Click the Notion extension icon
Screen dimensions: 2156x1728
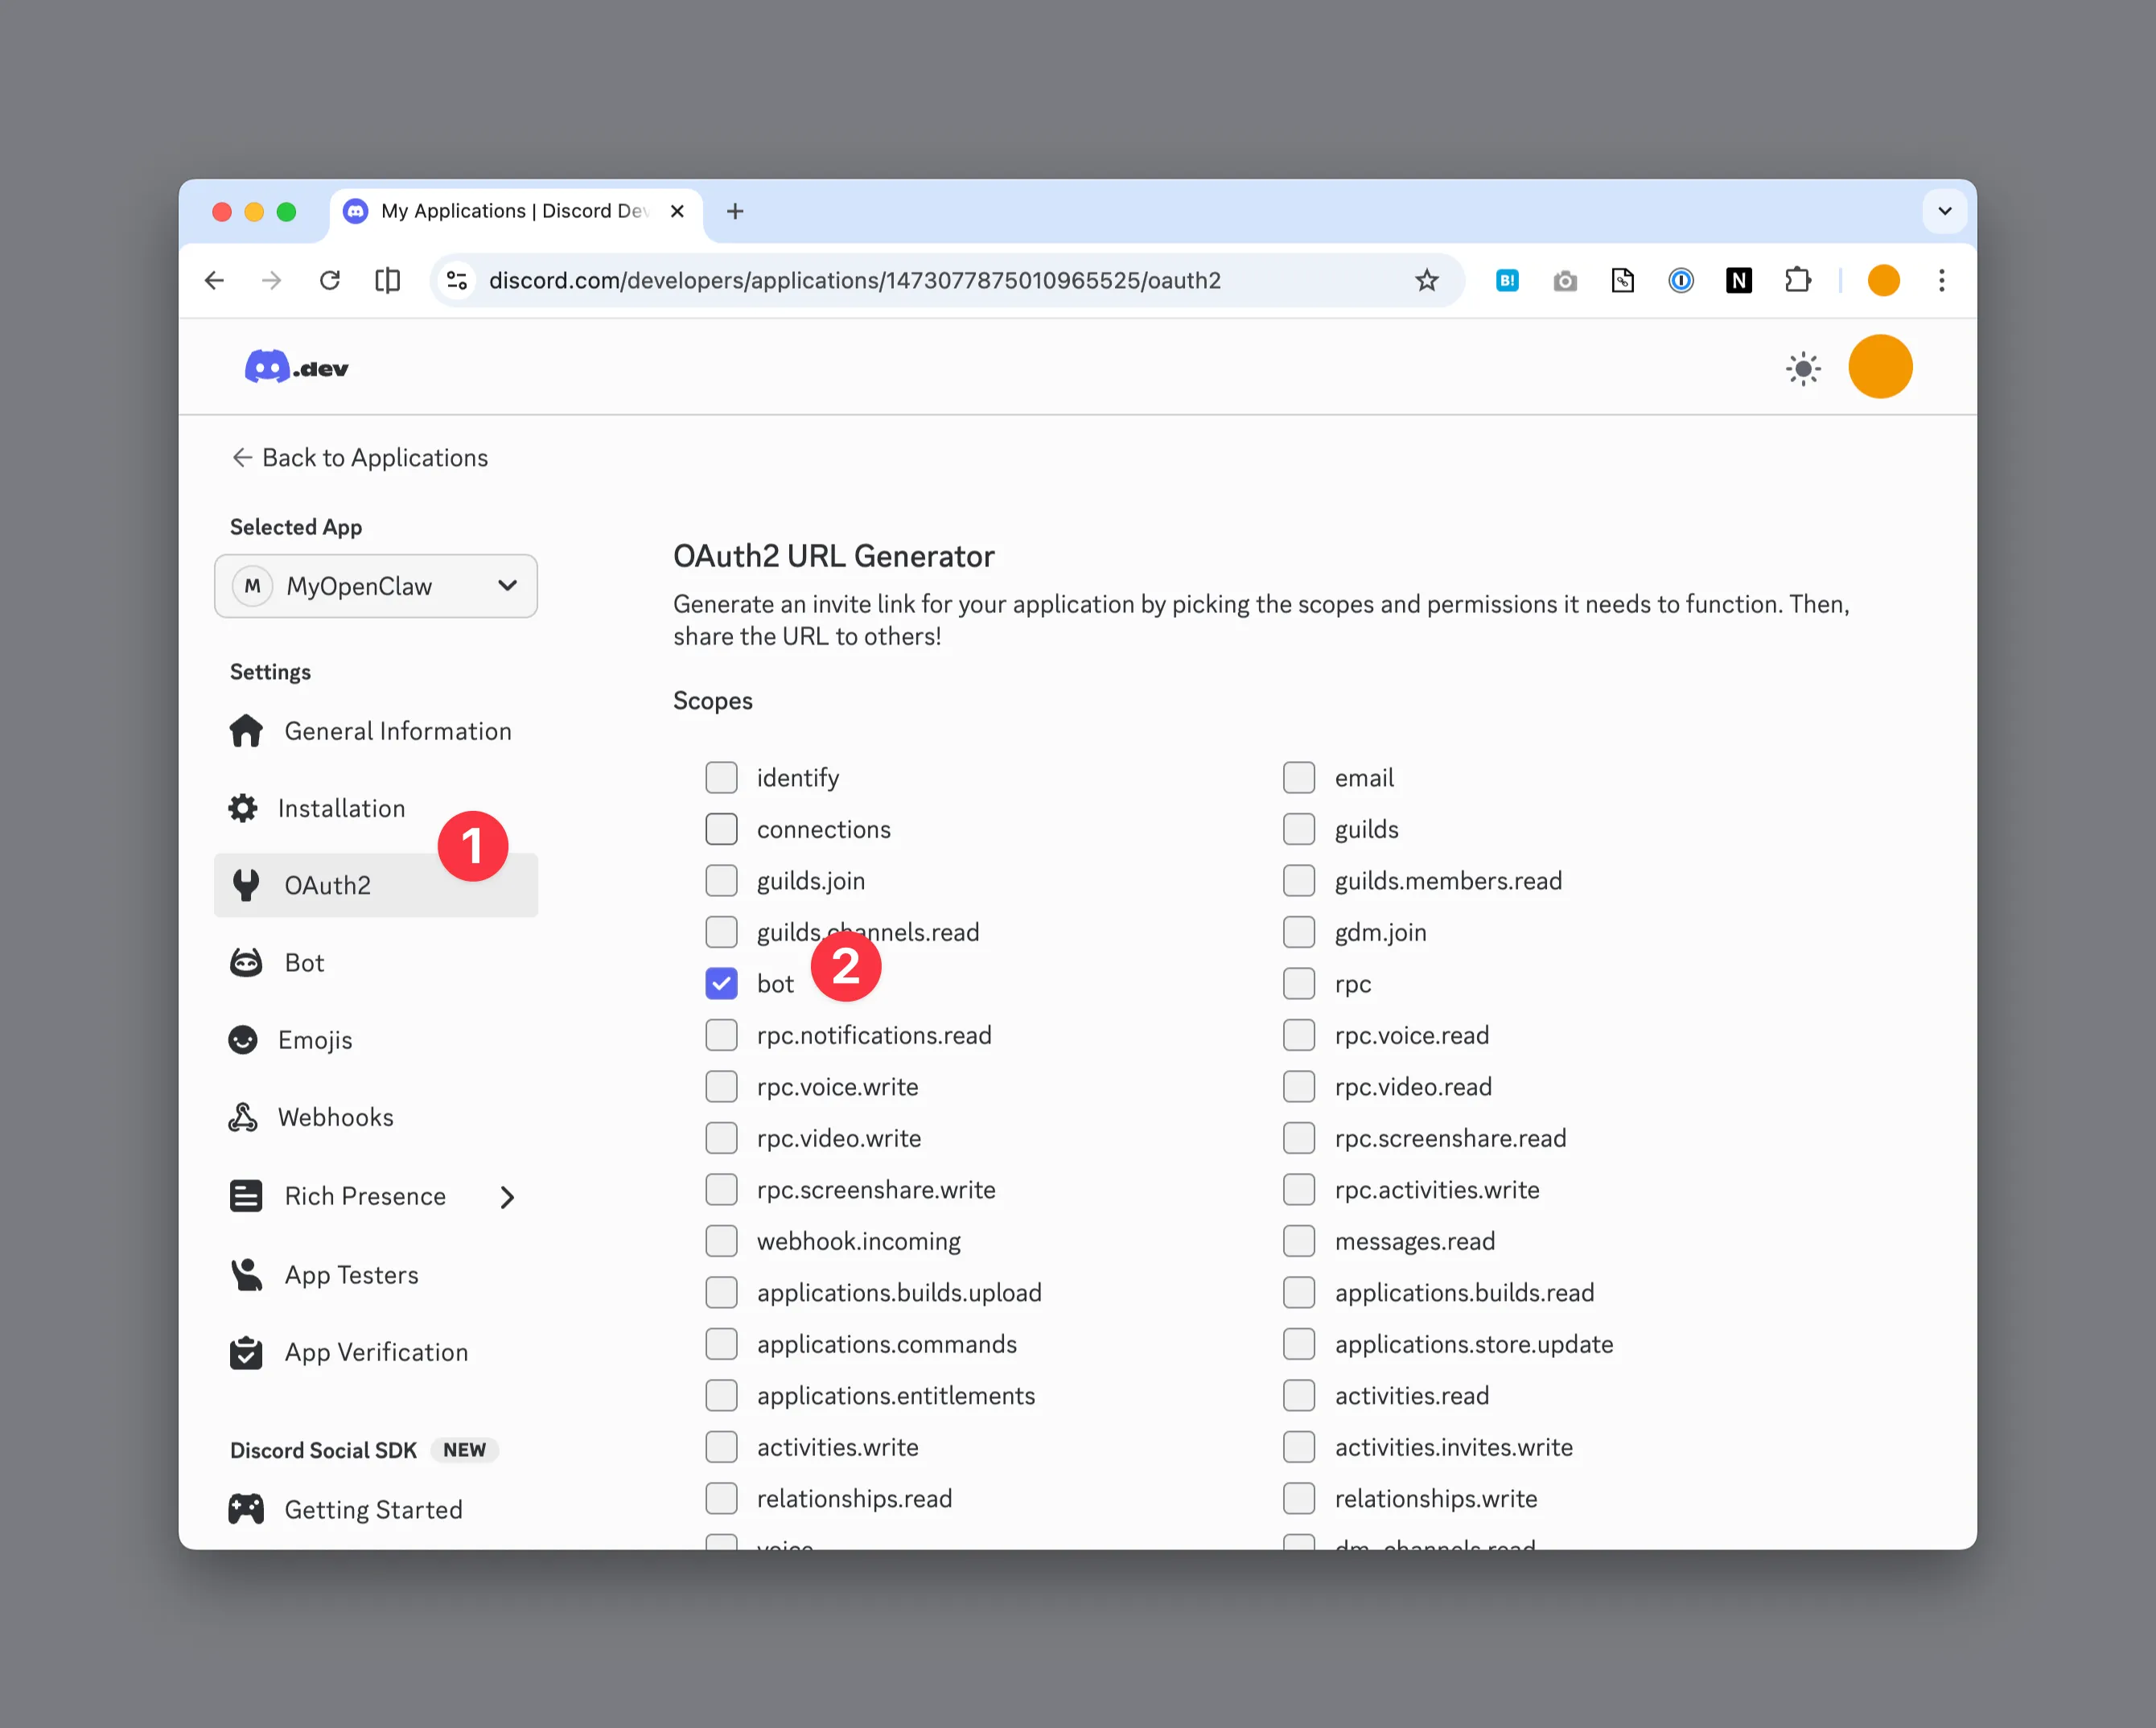coord(1738,281)
